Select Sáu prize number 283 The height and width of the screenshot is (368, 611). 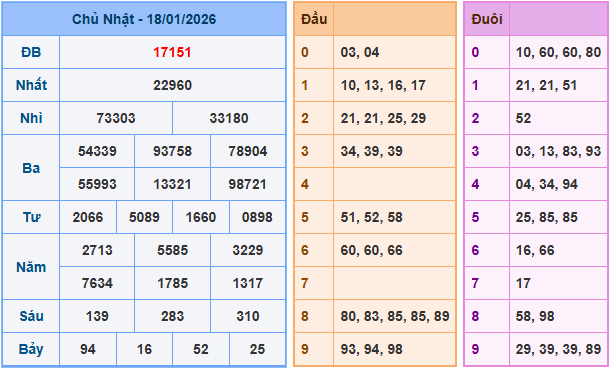[172, 316]
